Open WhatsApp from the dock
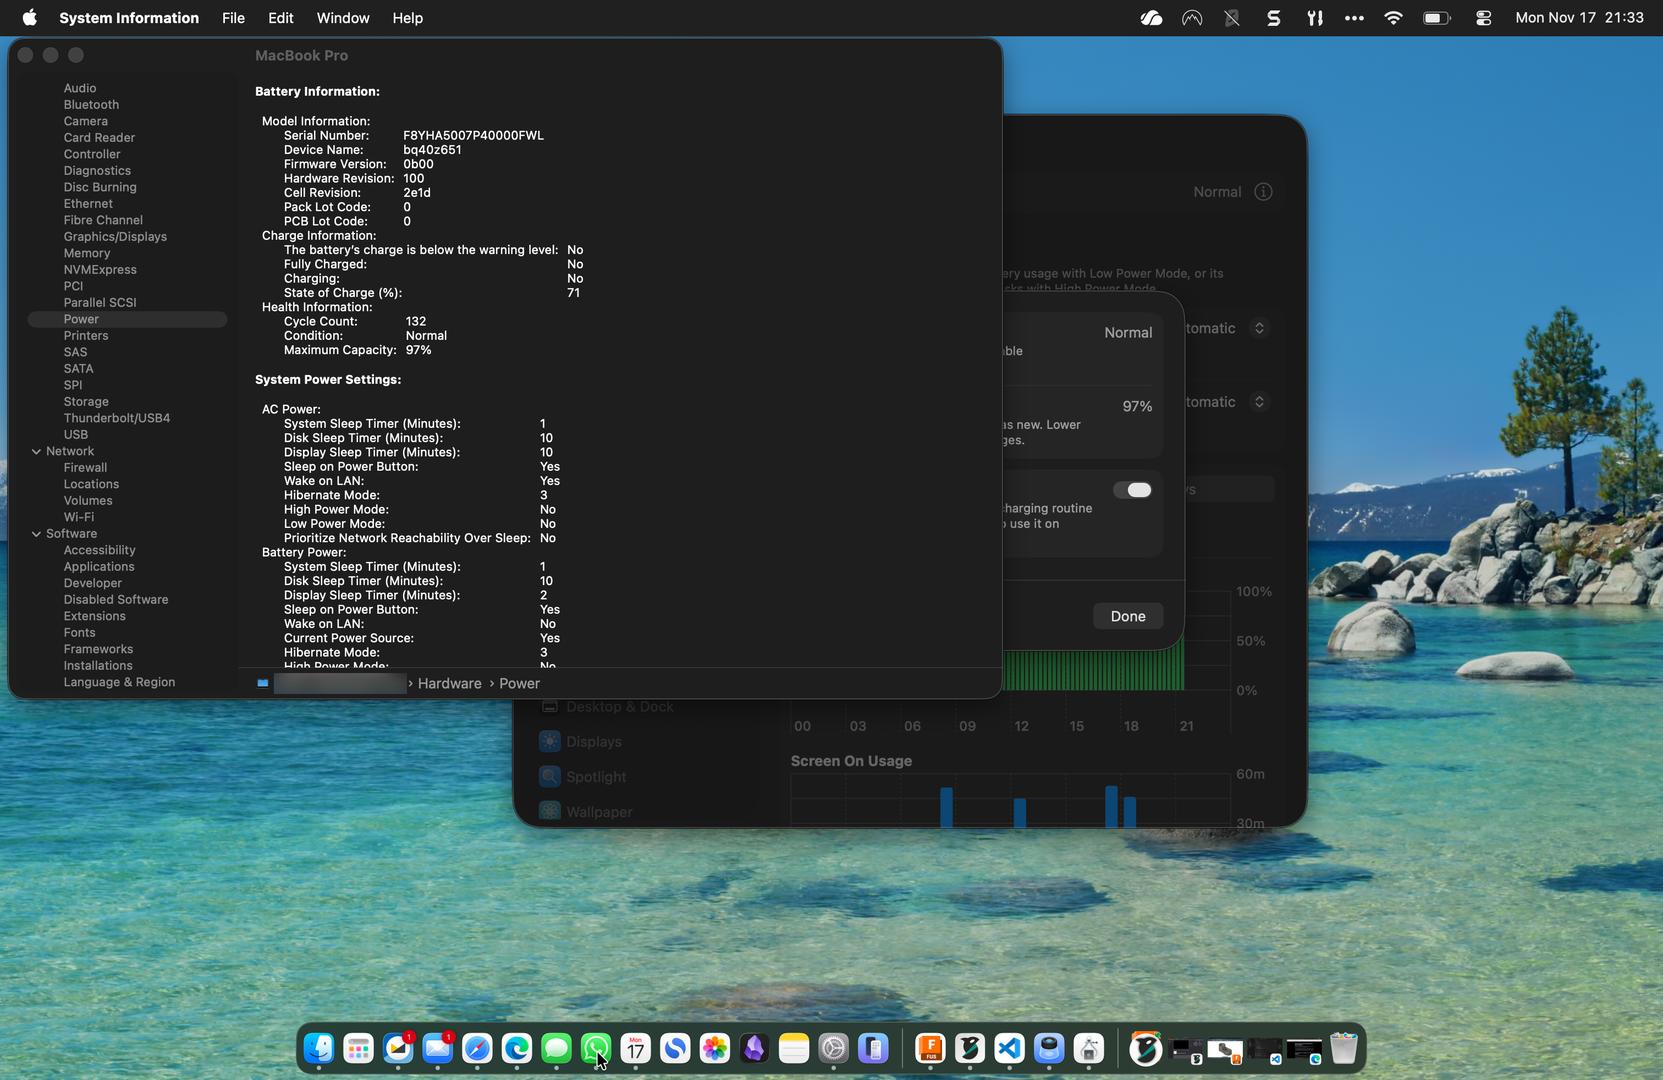This screenshot has width=1663, height=1080. pyautogui.click(x=596, y=1048)
